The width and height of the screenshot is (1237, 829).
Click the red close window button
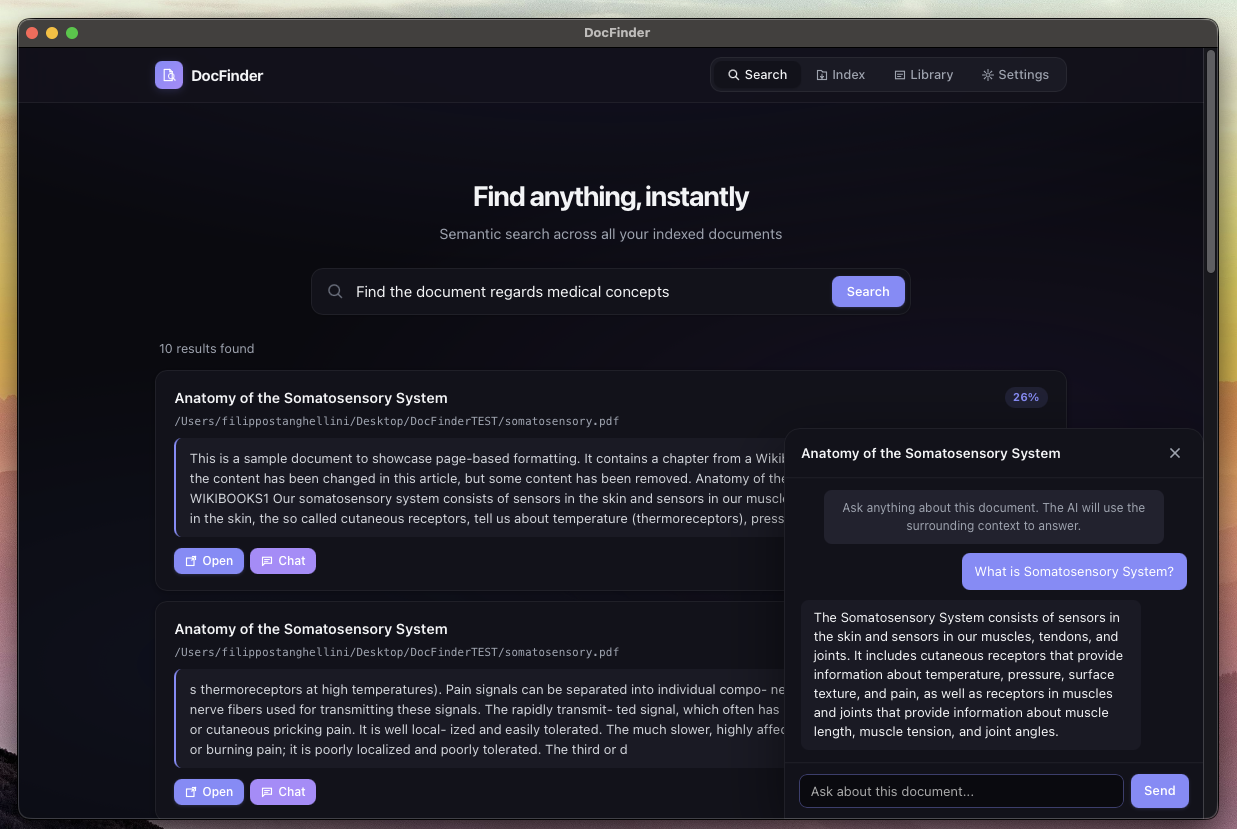32,33
